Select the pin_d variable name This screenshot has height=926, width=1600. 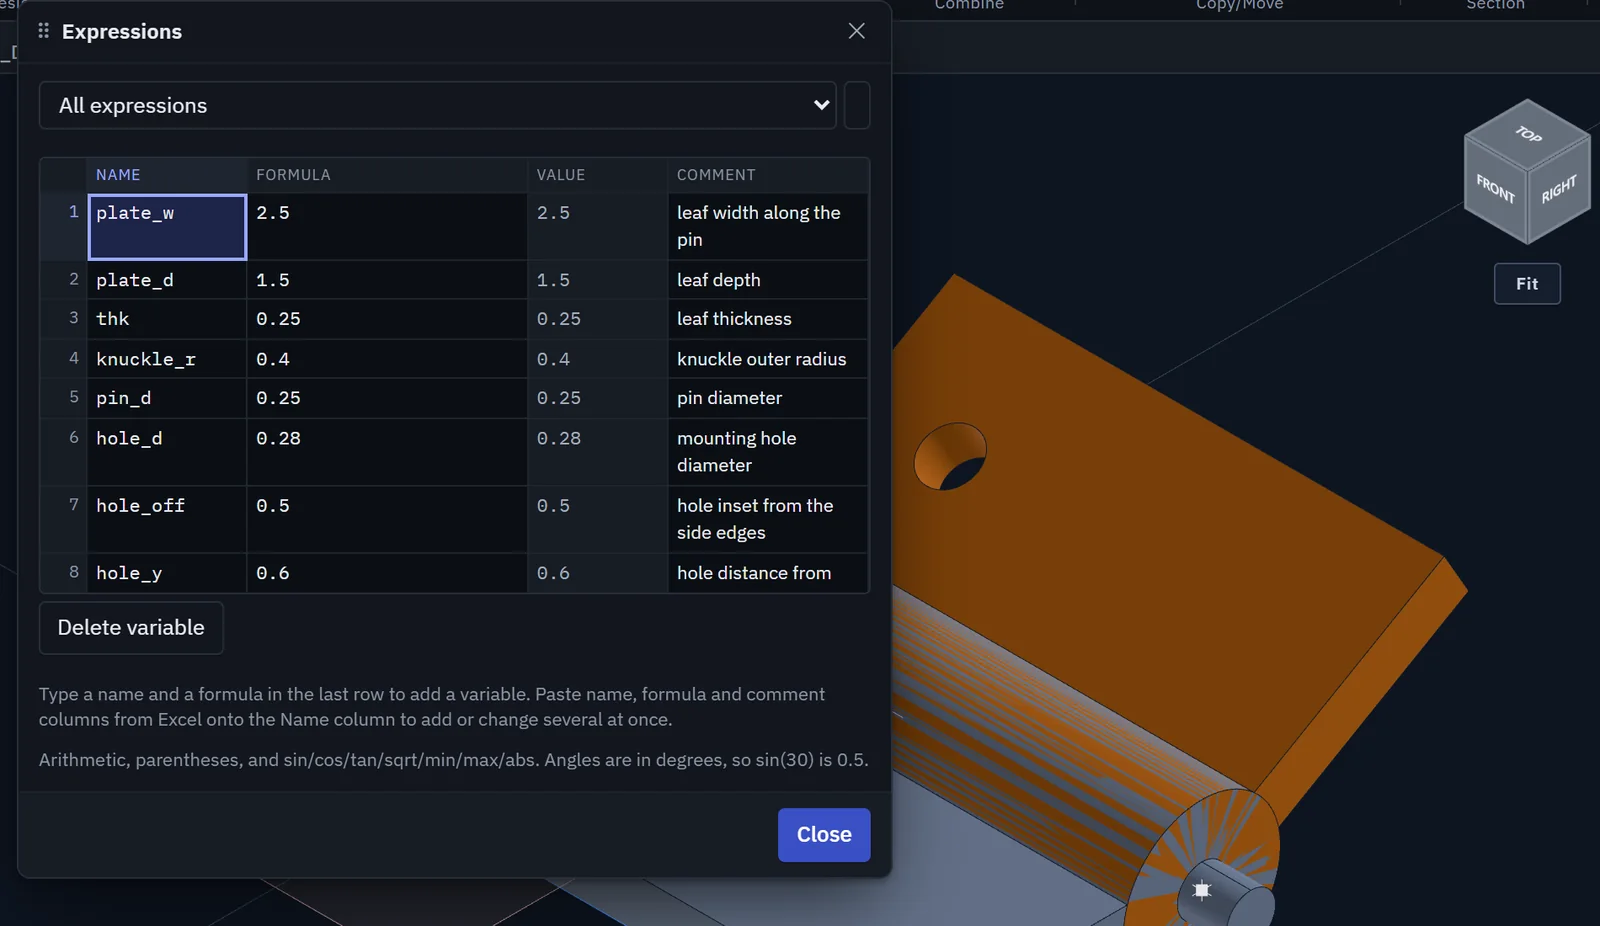coord(167,398)
